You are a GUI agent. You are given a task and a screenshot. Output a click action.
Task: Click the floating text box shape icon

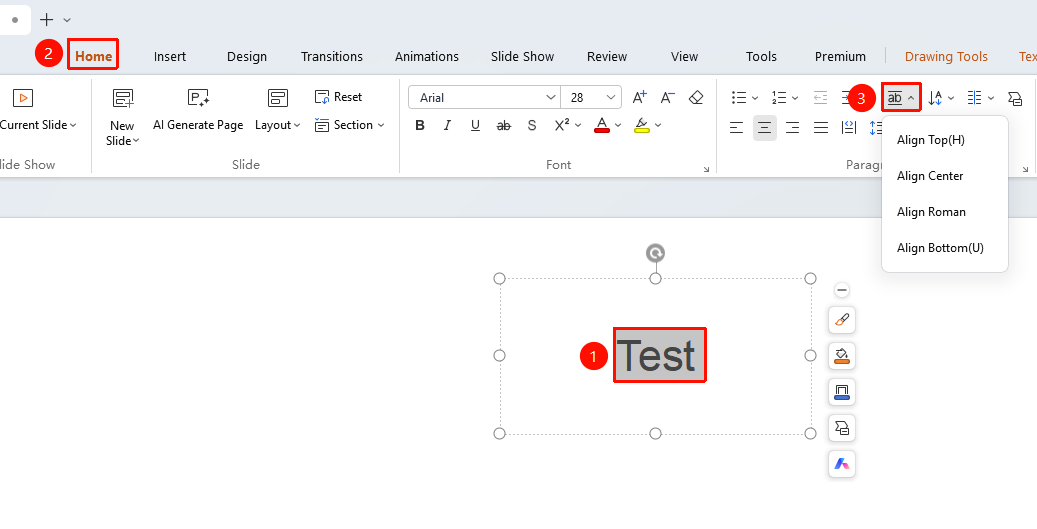click(842, 428)
